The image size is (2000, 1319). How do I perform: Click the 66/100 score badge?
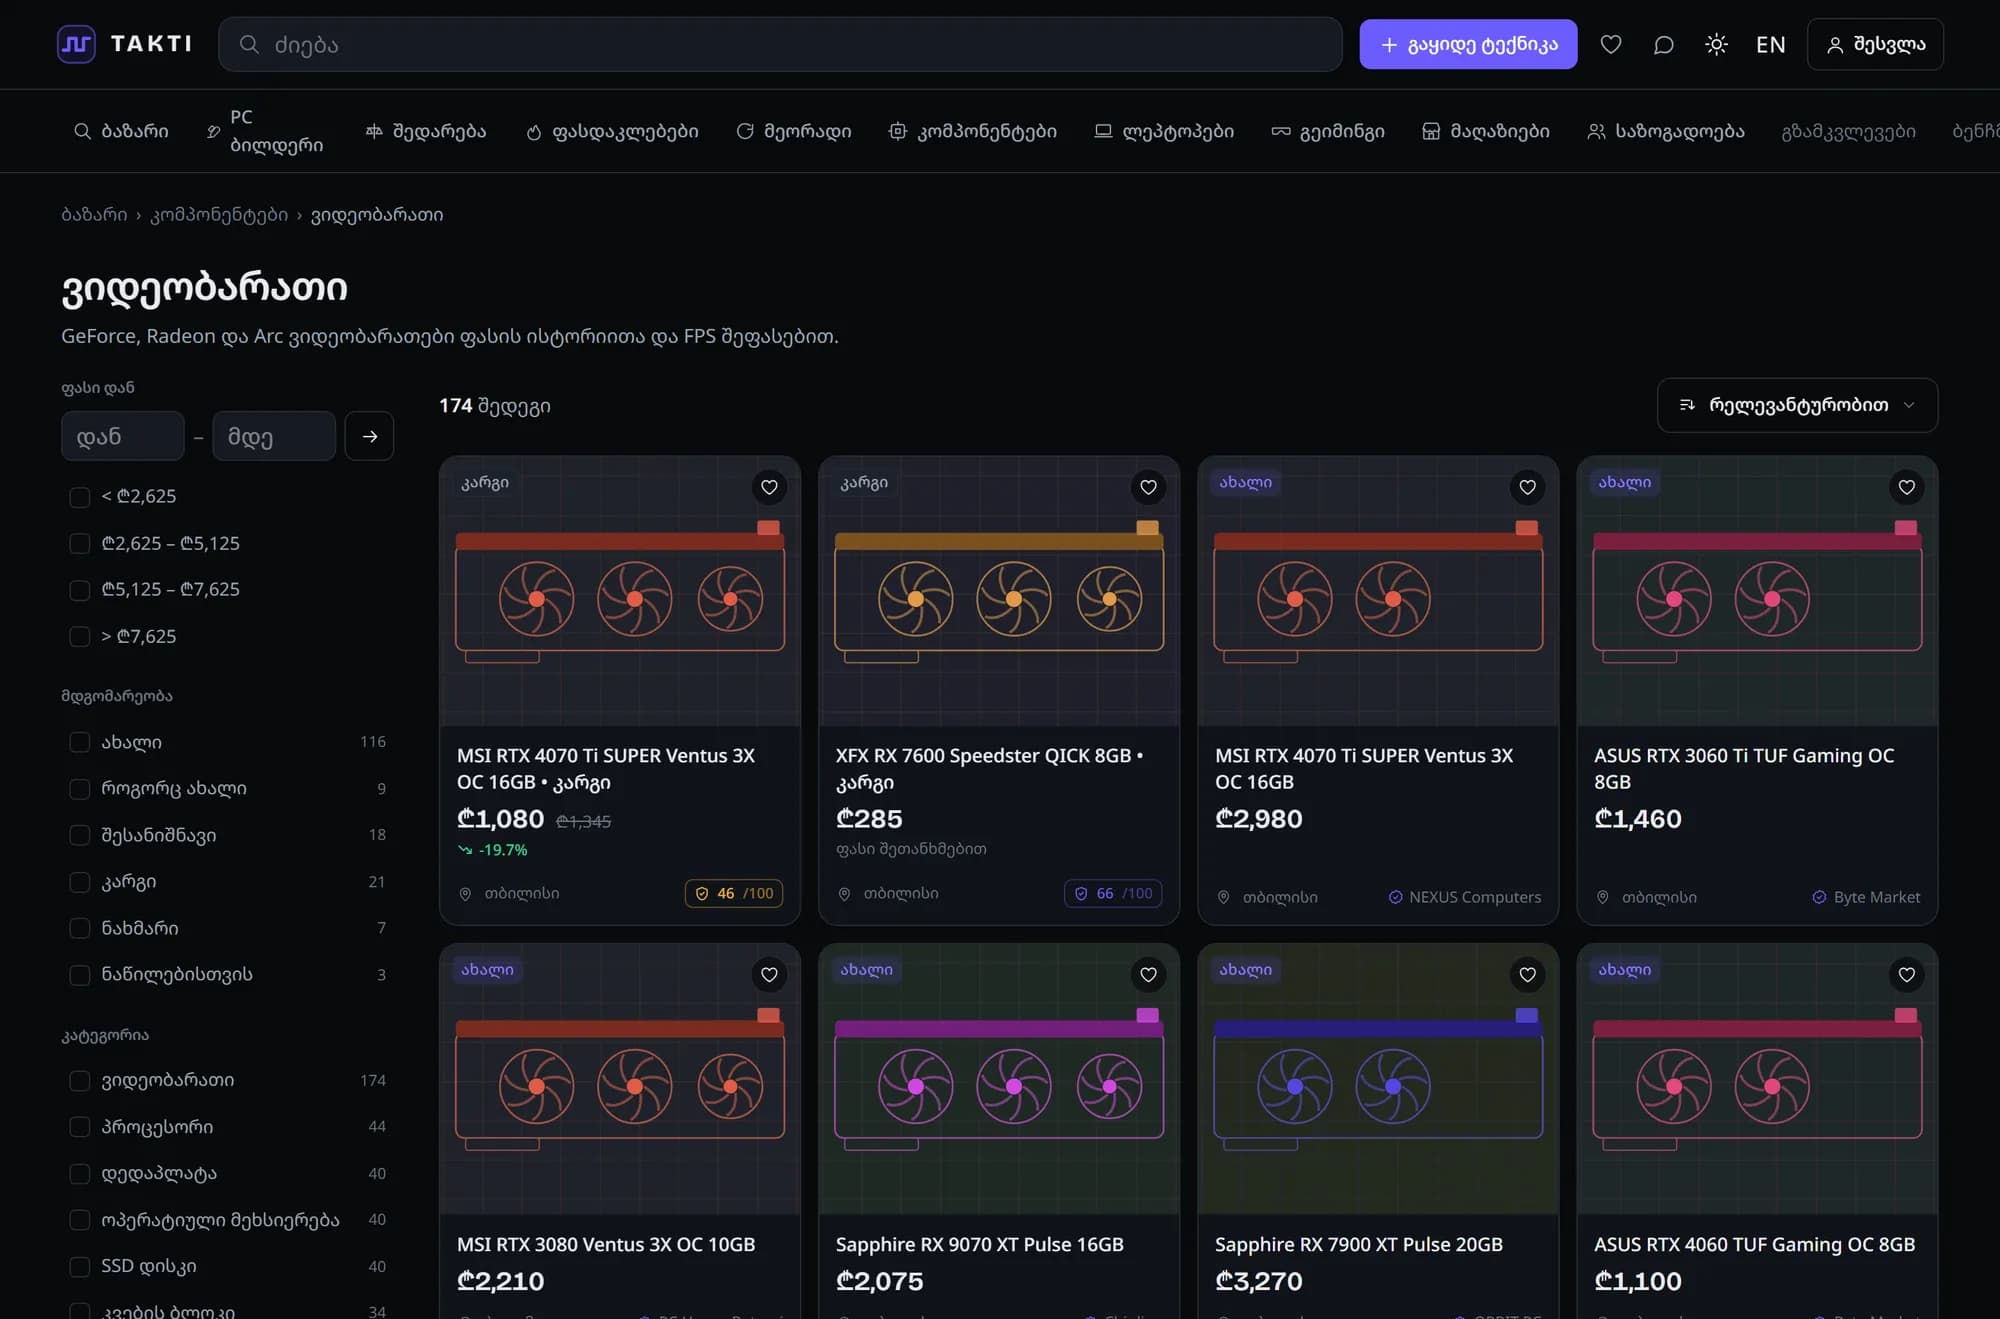click(x=1113, y=893)
